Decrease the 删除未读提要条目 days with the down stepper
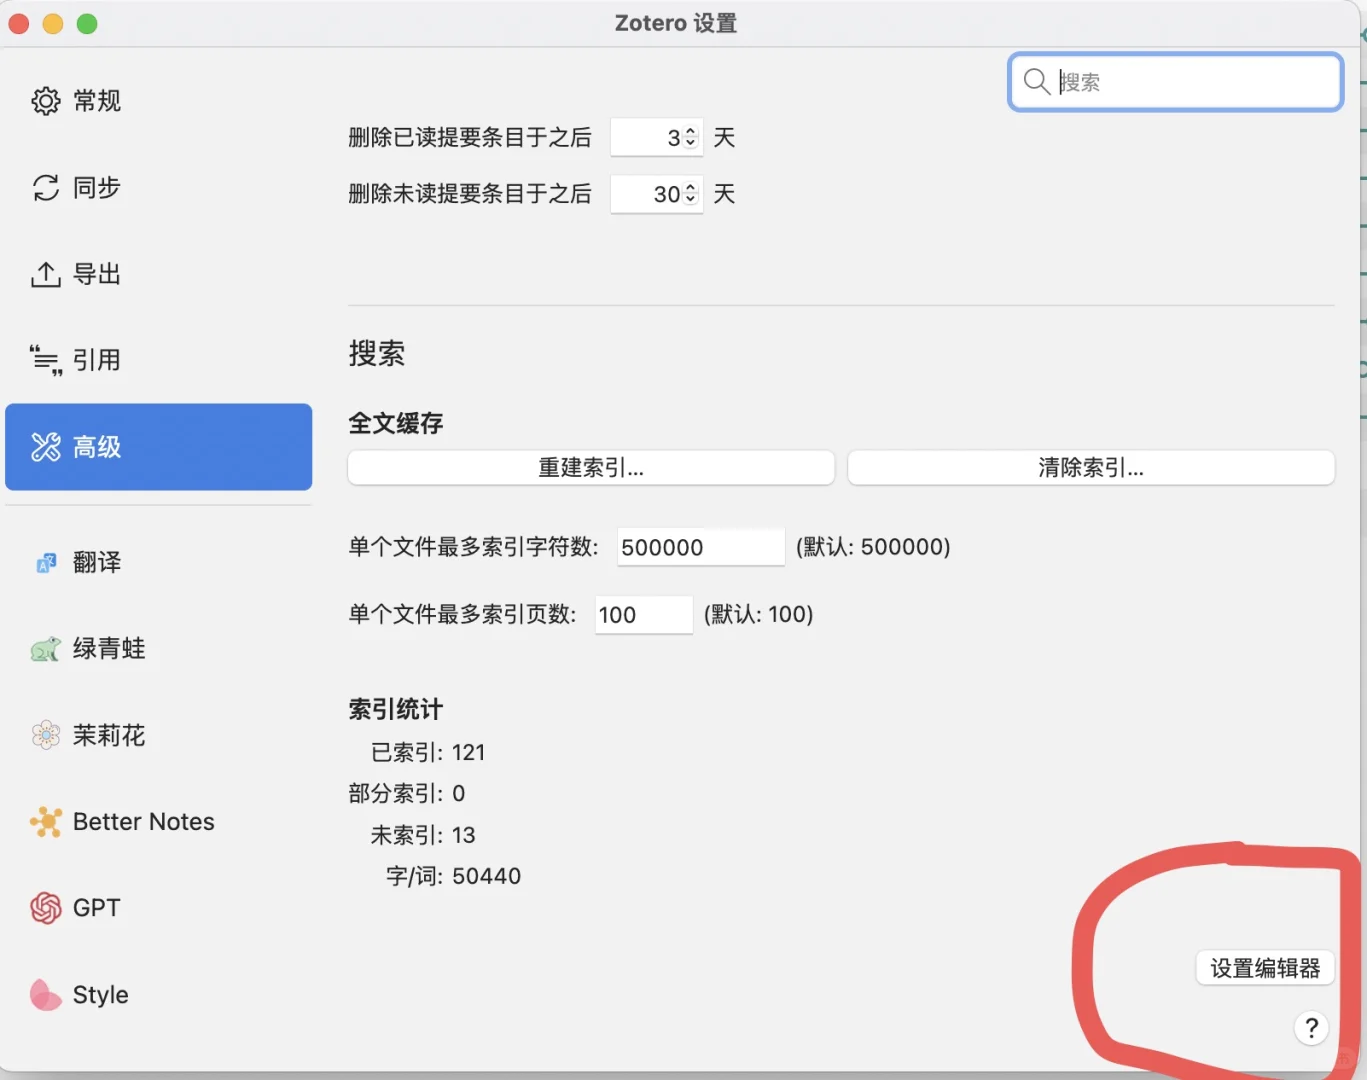The image size is (1367, 1080). (x=689, y=199)
